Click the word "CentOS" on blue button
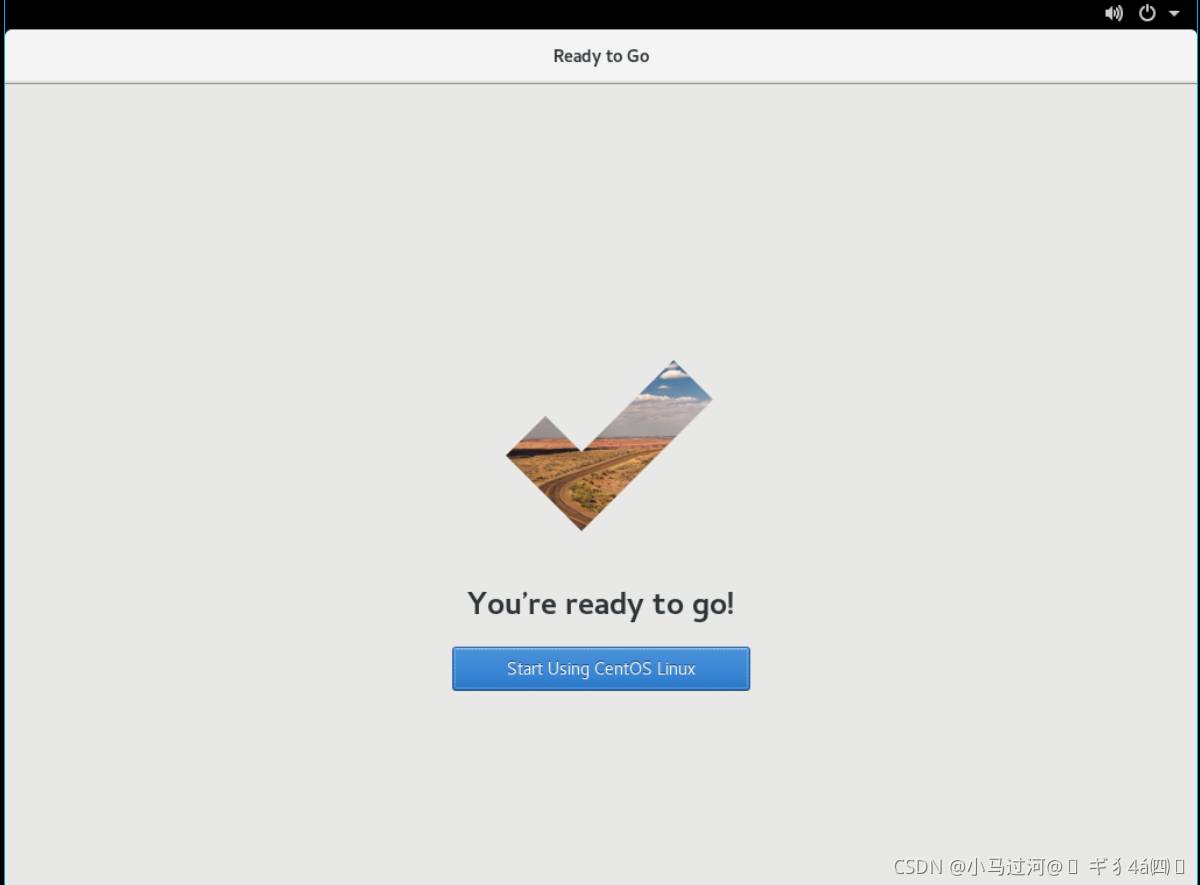 [x=625, y=669]
